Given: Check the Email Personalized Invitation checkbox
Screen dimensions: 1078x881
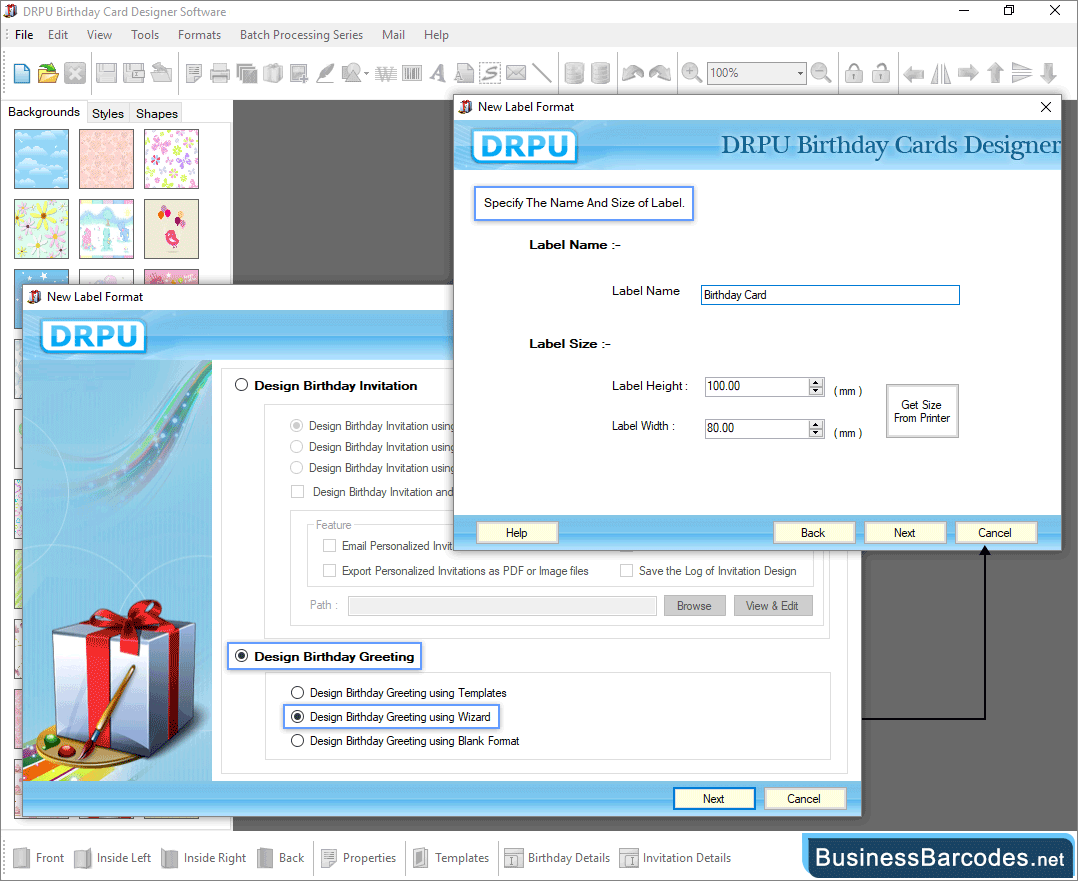Looking at the screenshot, I should coord(329,545).
